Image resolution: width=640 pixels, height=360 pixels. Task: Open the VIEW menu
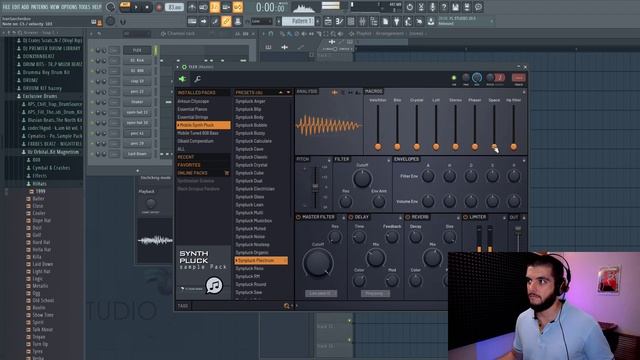pyautogui.click(x=54, y=7)
